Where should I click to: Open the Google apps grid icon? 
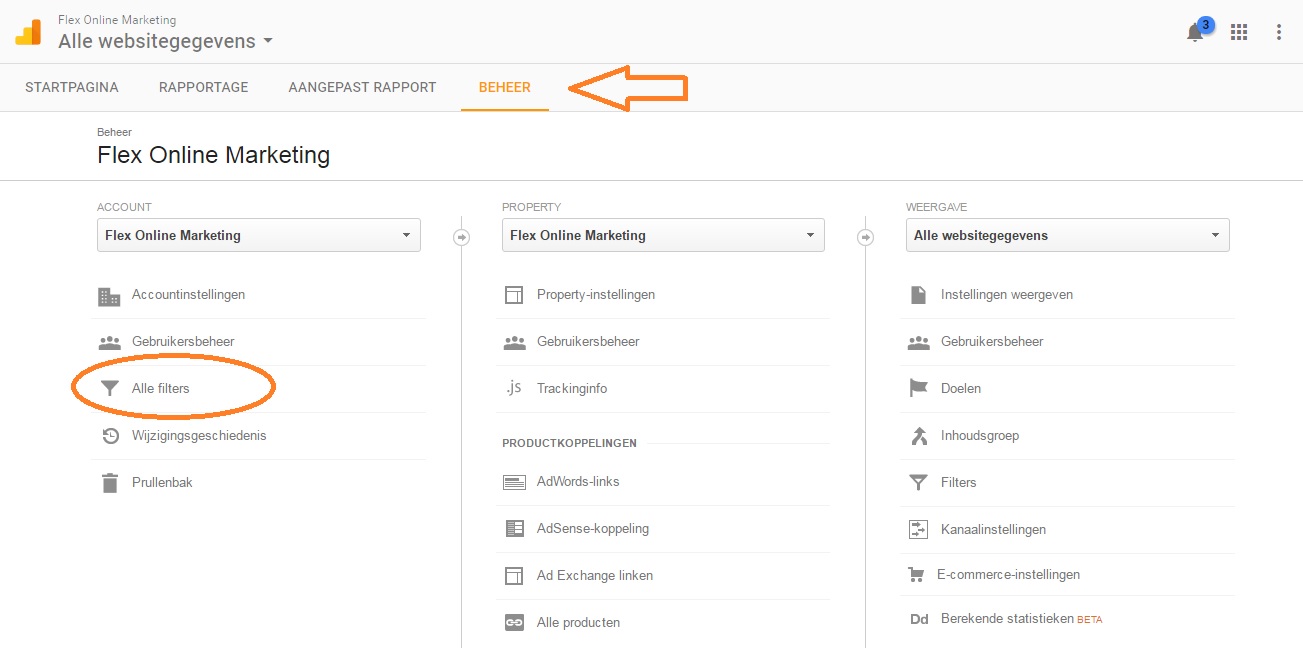pyautogui.click(x=1239, y=32)
